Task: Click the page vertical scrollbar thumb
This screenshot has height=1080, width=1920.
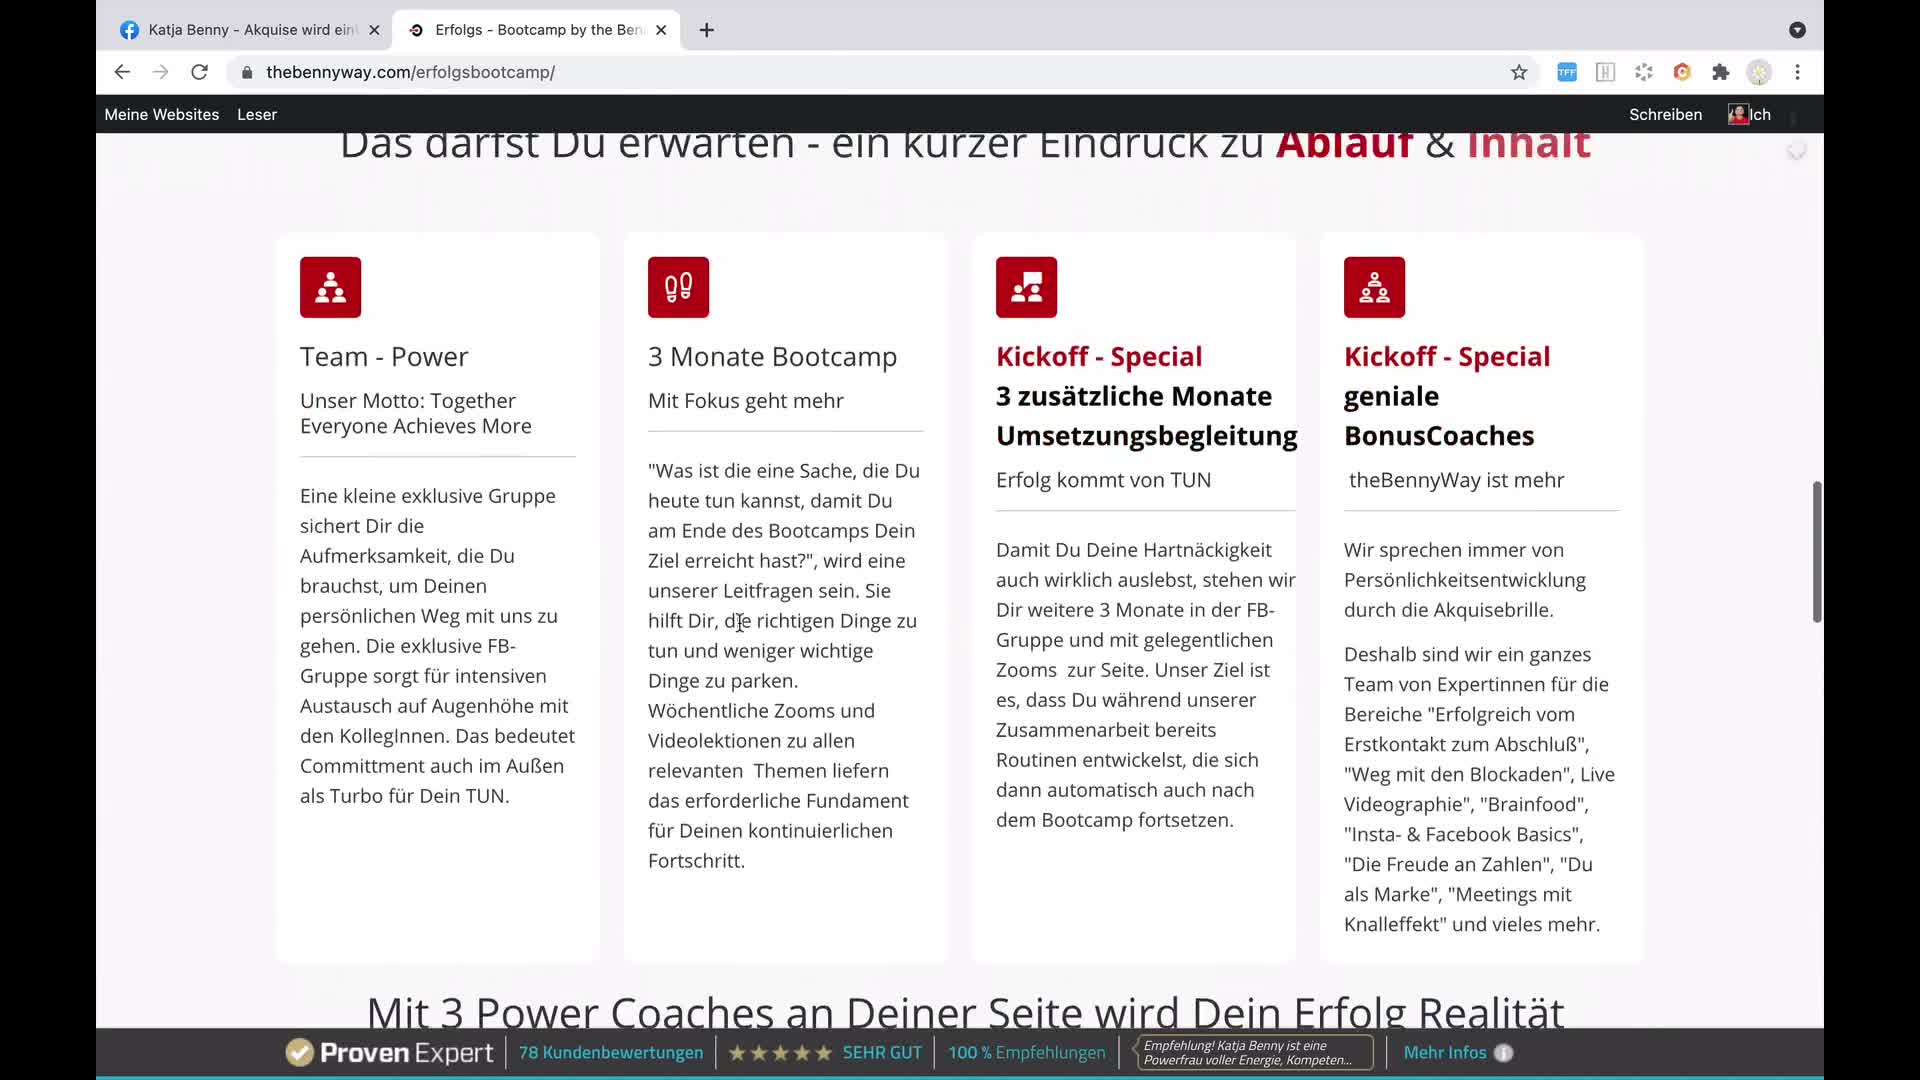Action: click(x=1816, y=552)
